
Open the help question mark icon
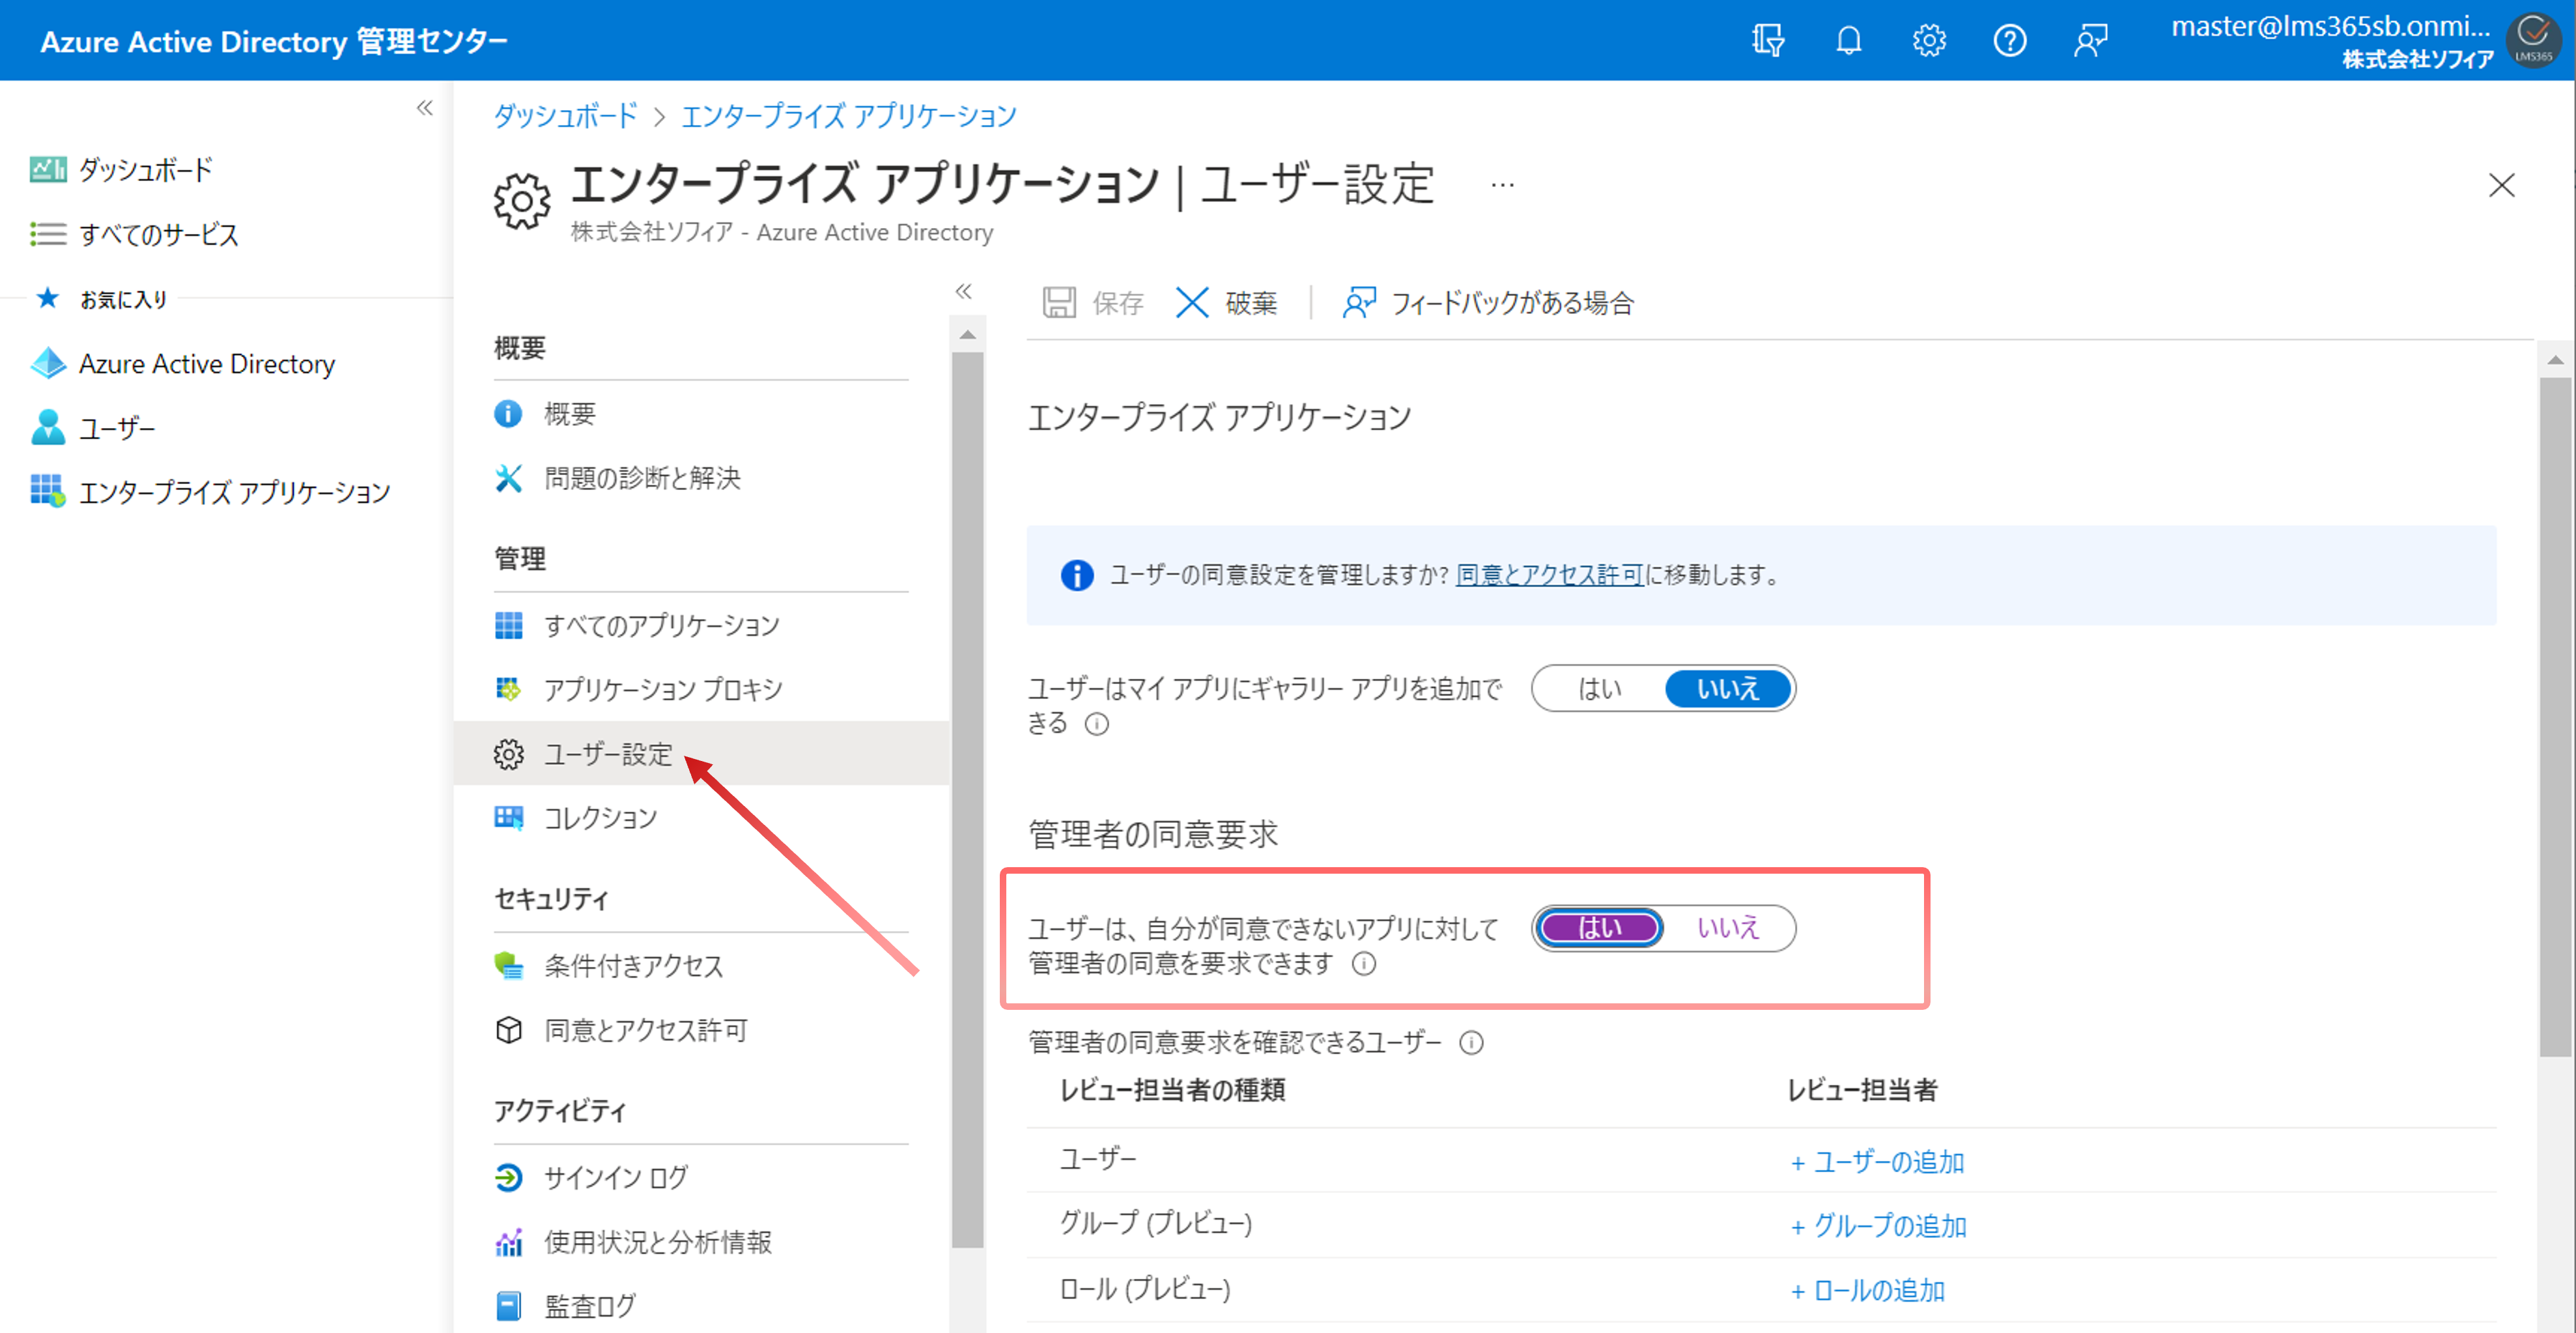click(2010, 41)
